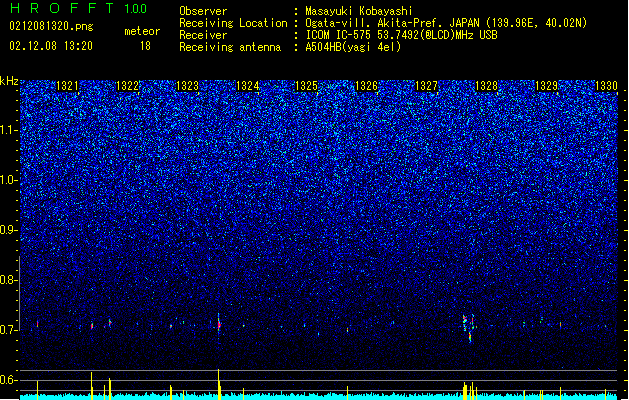
Task: Click the 1.1 frequency axis label
Action: (x=9, y=130)
